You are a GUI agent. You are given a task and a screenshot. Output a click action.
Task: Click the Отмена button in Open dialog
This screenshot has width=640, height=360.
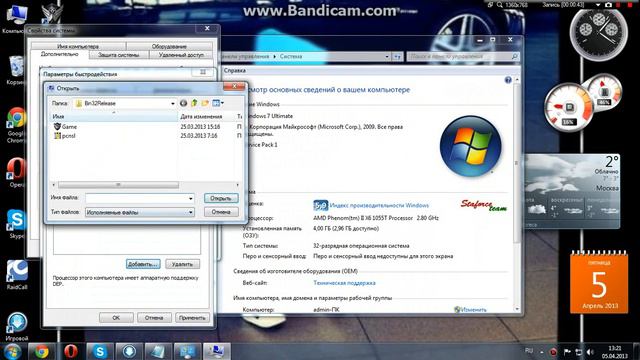pyautogui.click(x=221, y=212)
